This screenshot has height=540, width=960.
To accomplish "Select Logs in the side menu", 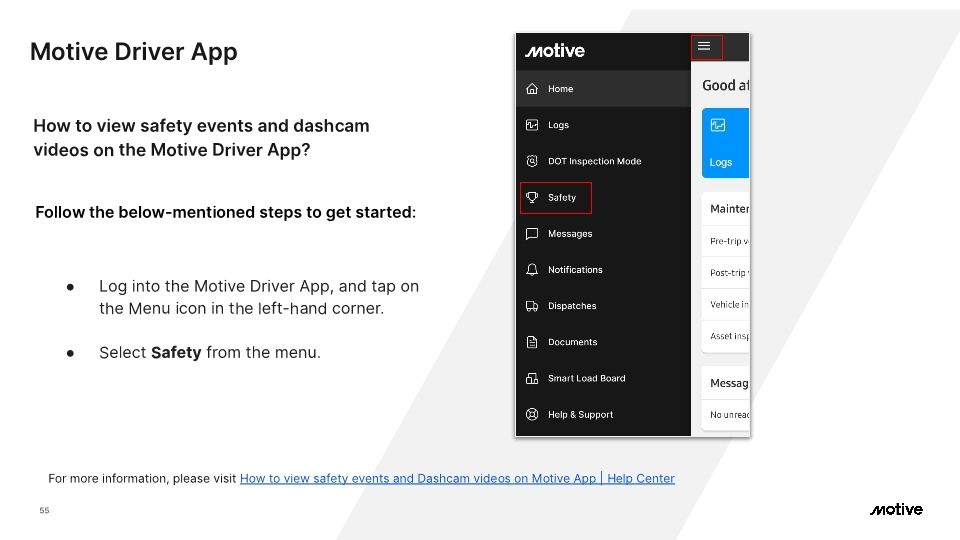I will click(603, 125).
